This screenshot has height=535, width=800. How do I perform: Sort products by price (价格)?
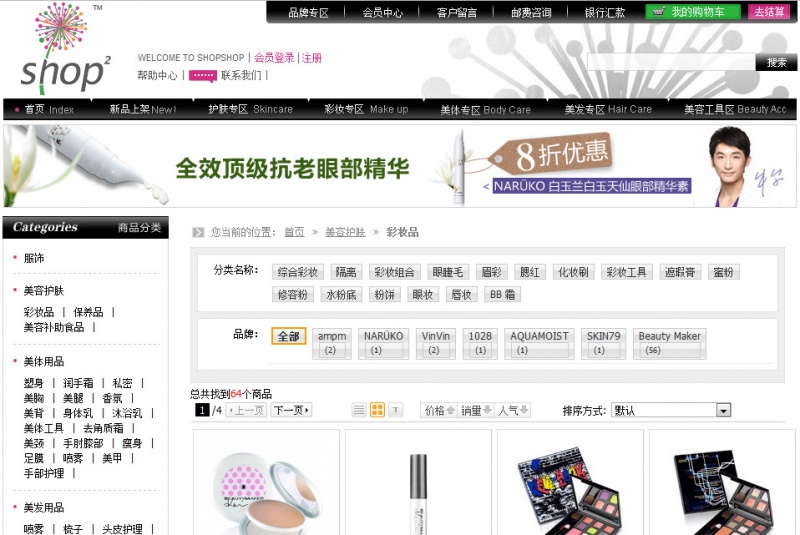point(439,410)
